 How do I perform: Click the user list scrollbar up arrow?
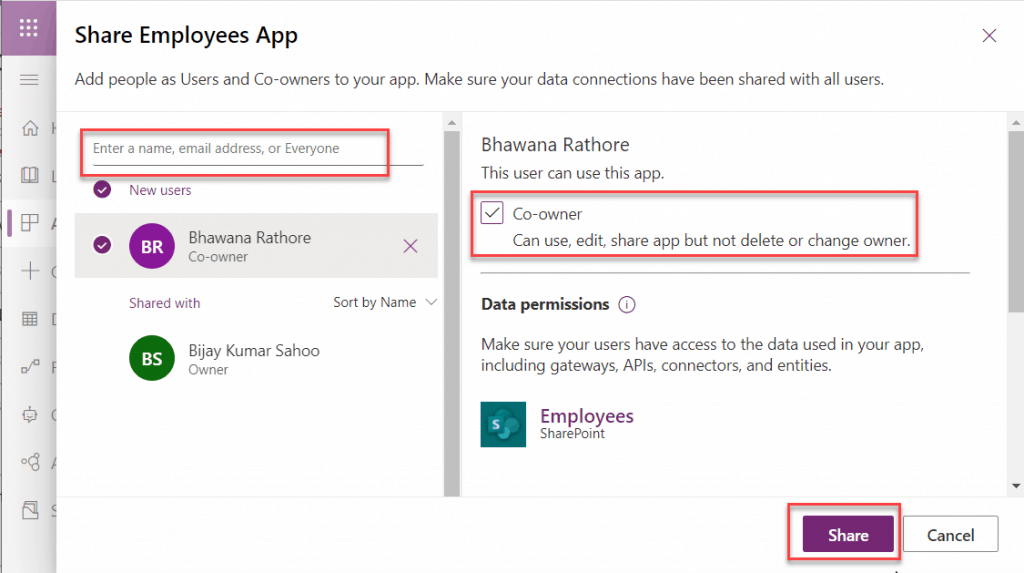point(451,122)
